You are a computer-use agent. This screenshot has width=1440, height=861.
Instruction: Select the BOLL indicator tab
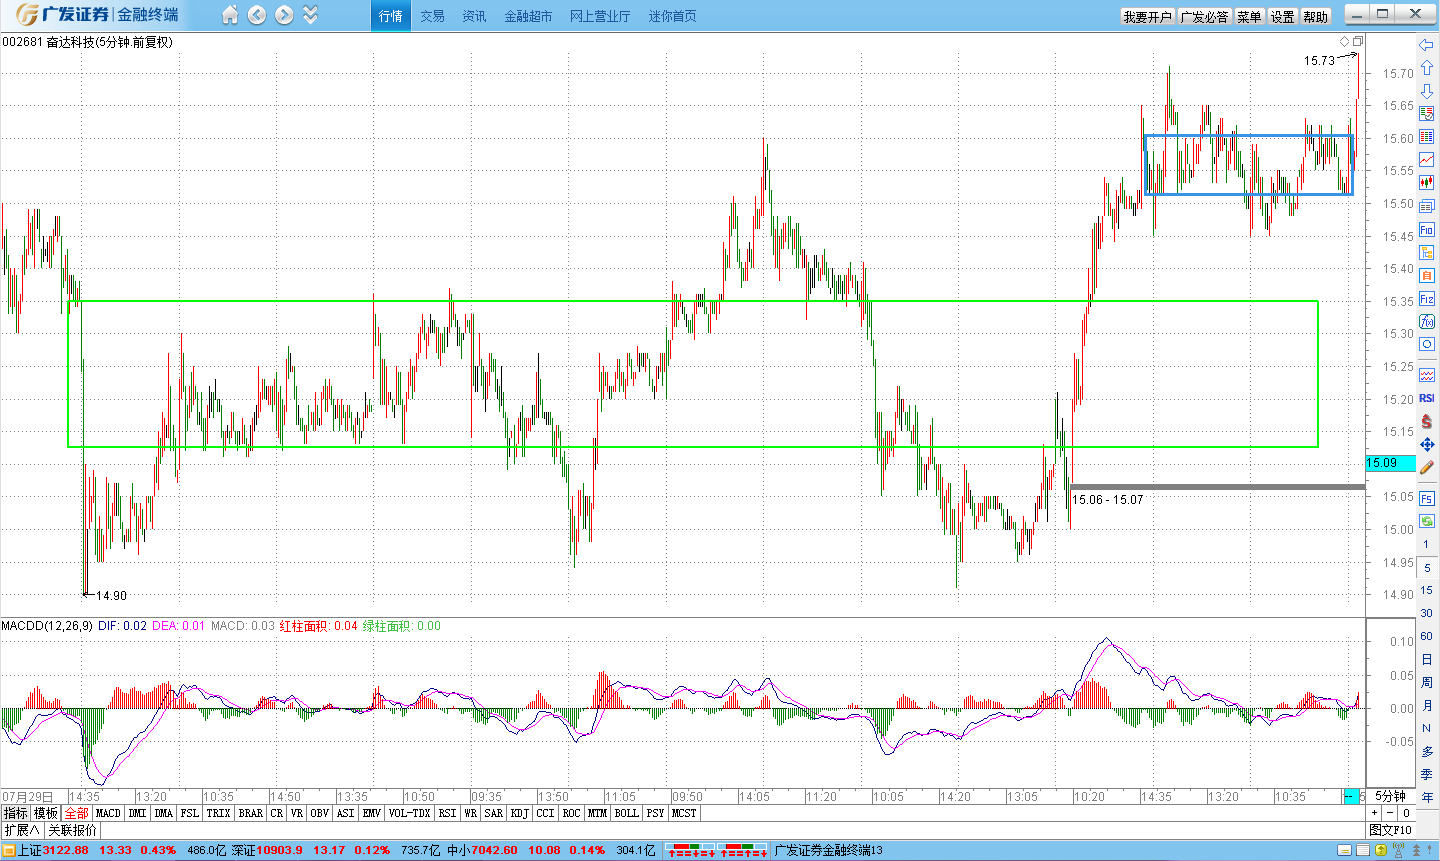627,813
